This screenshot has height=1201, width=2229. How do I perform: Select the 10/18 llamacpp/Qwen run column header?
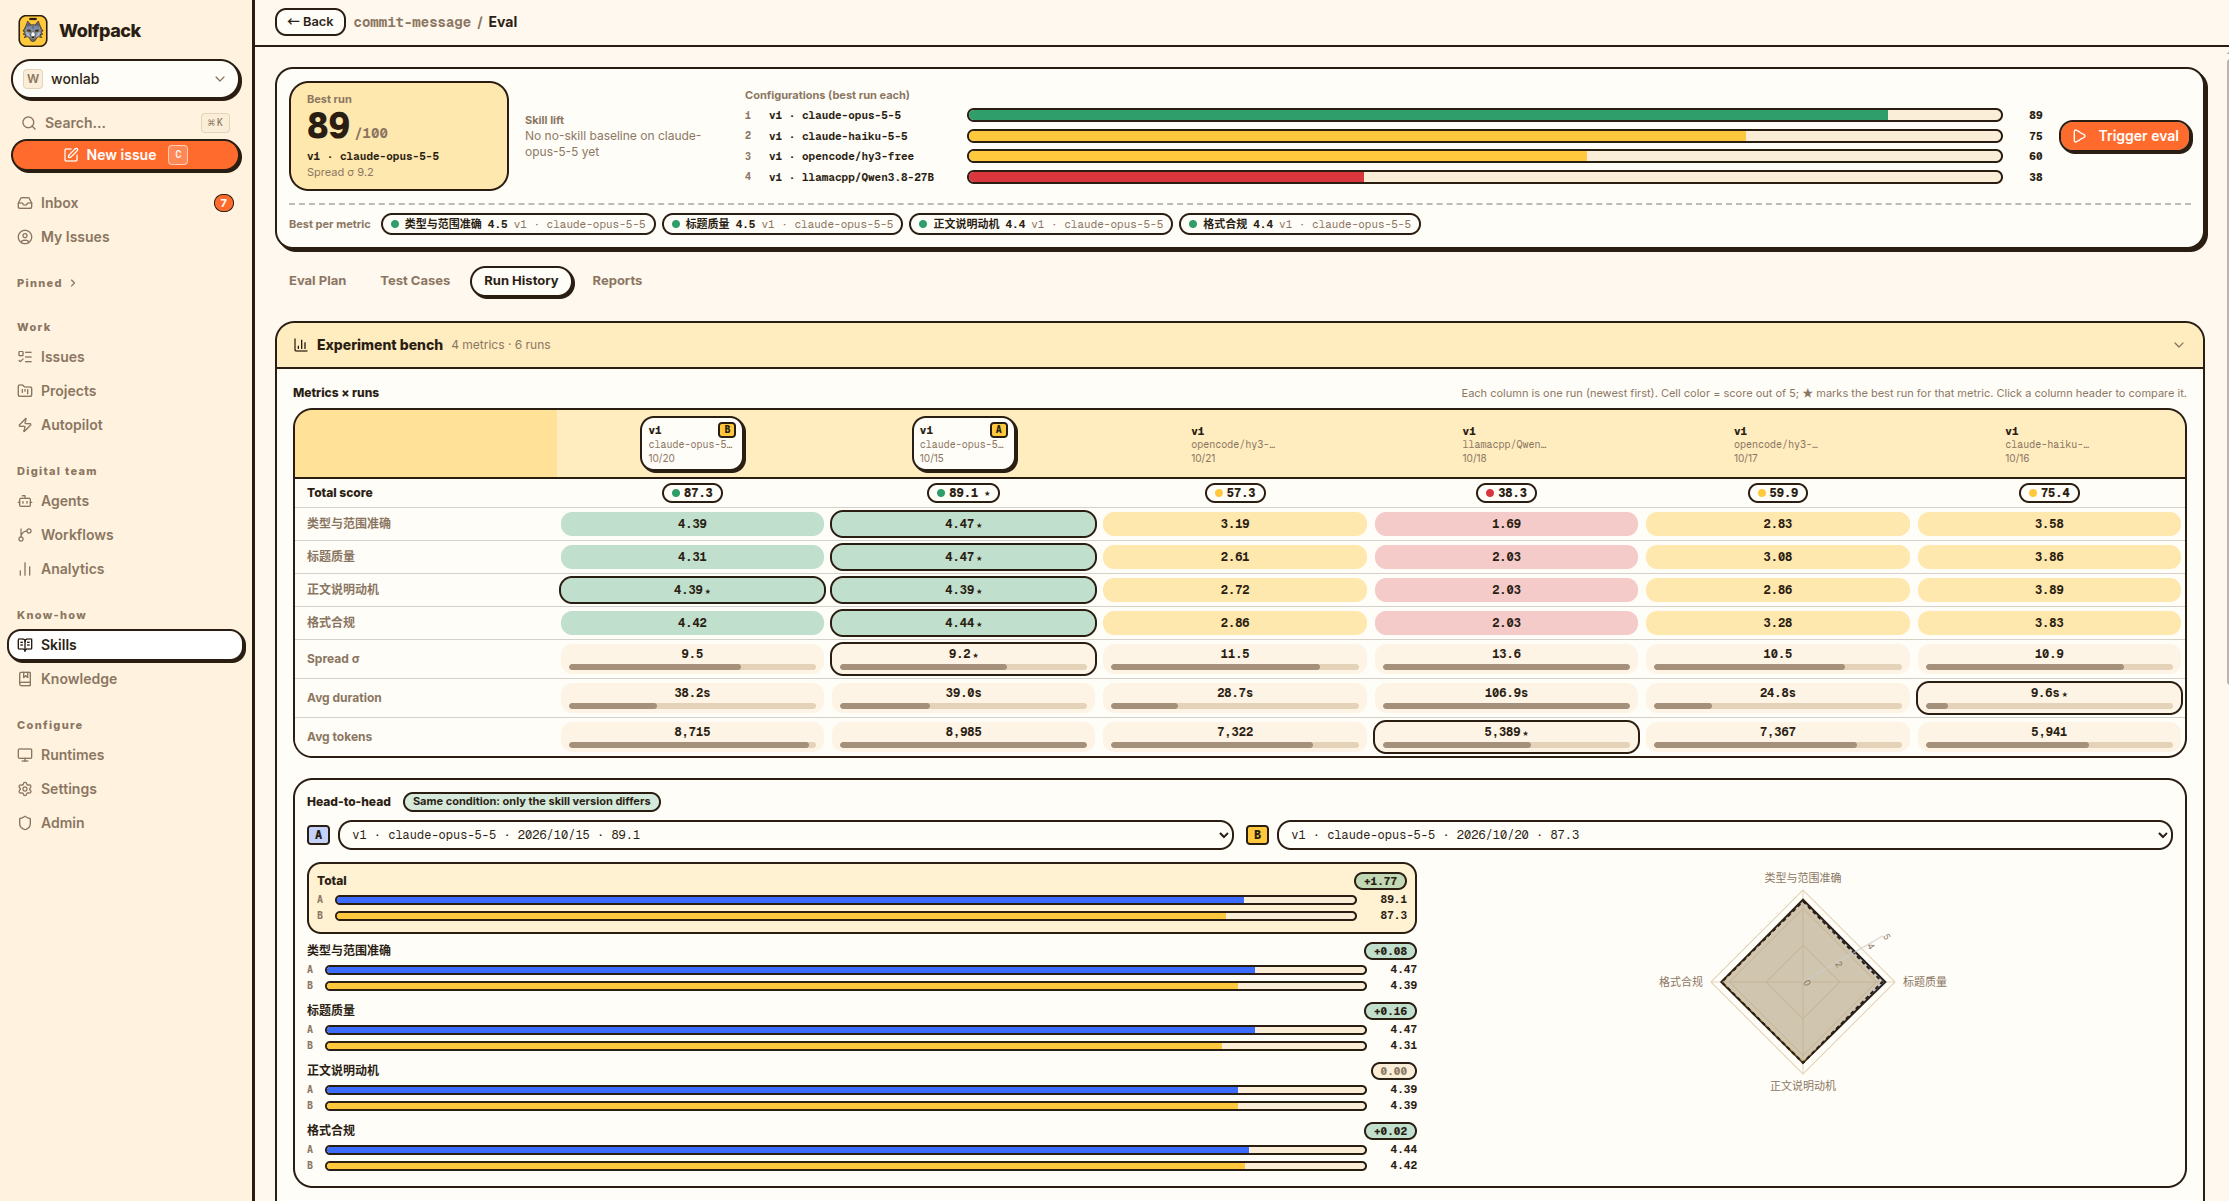pos(1505,444)
